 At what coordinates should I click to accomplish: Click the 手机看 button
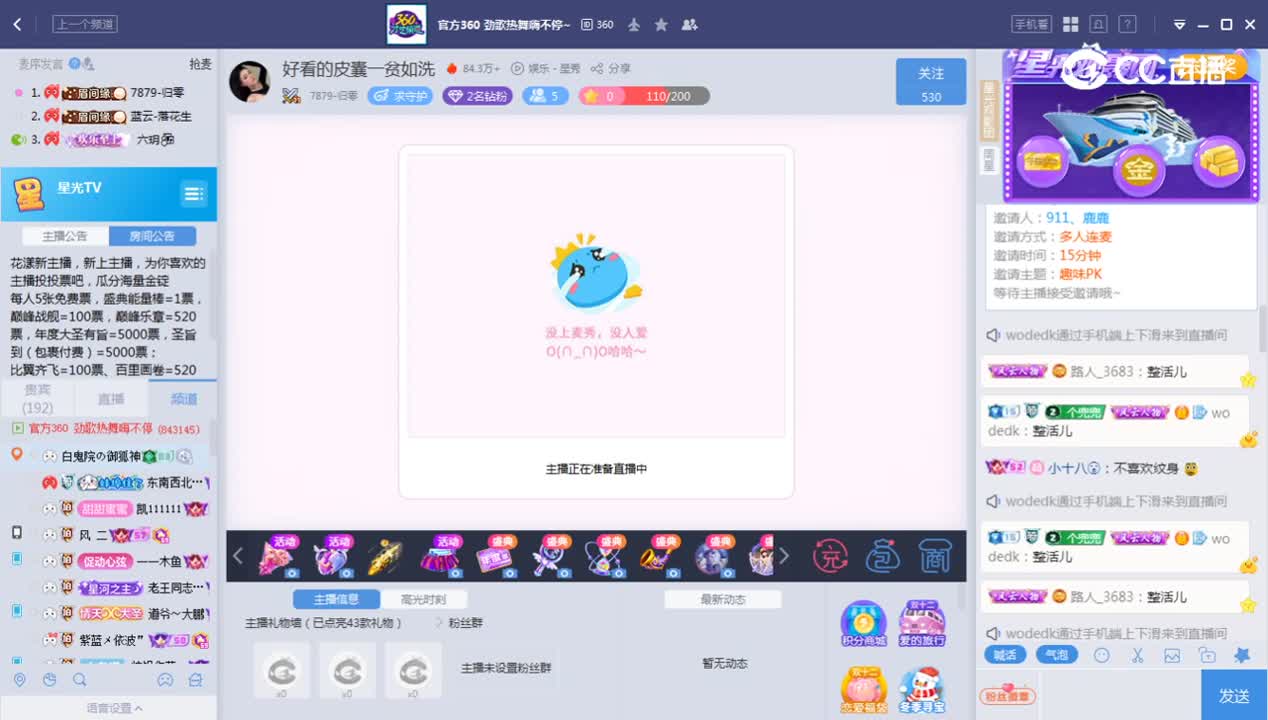tap(1031, 24)
